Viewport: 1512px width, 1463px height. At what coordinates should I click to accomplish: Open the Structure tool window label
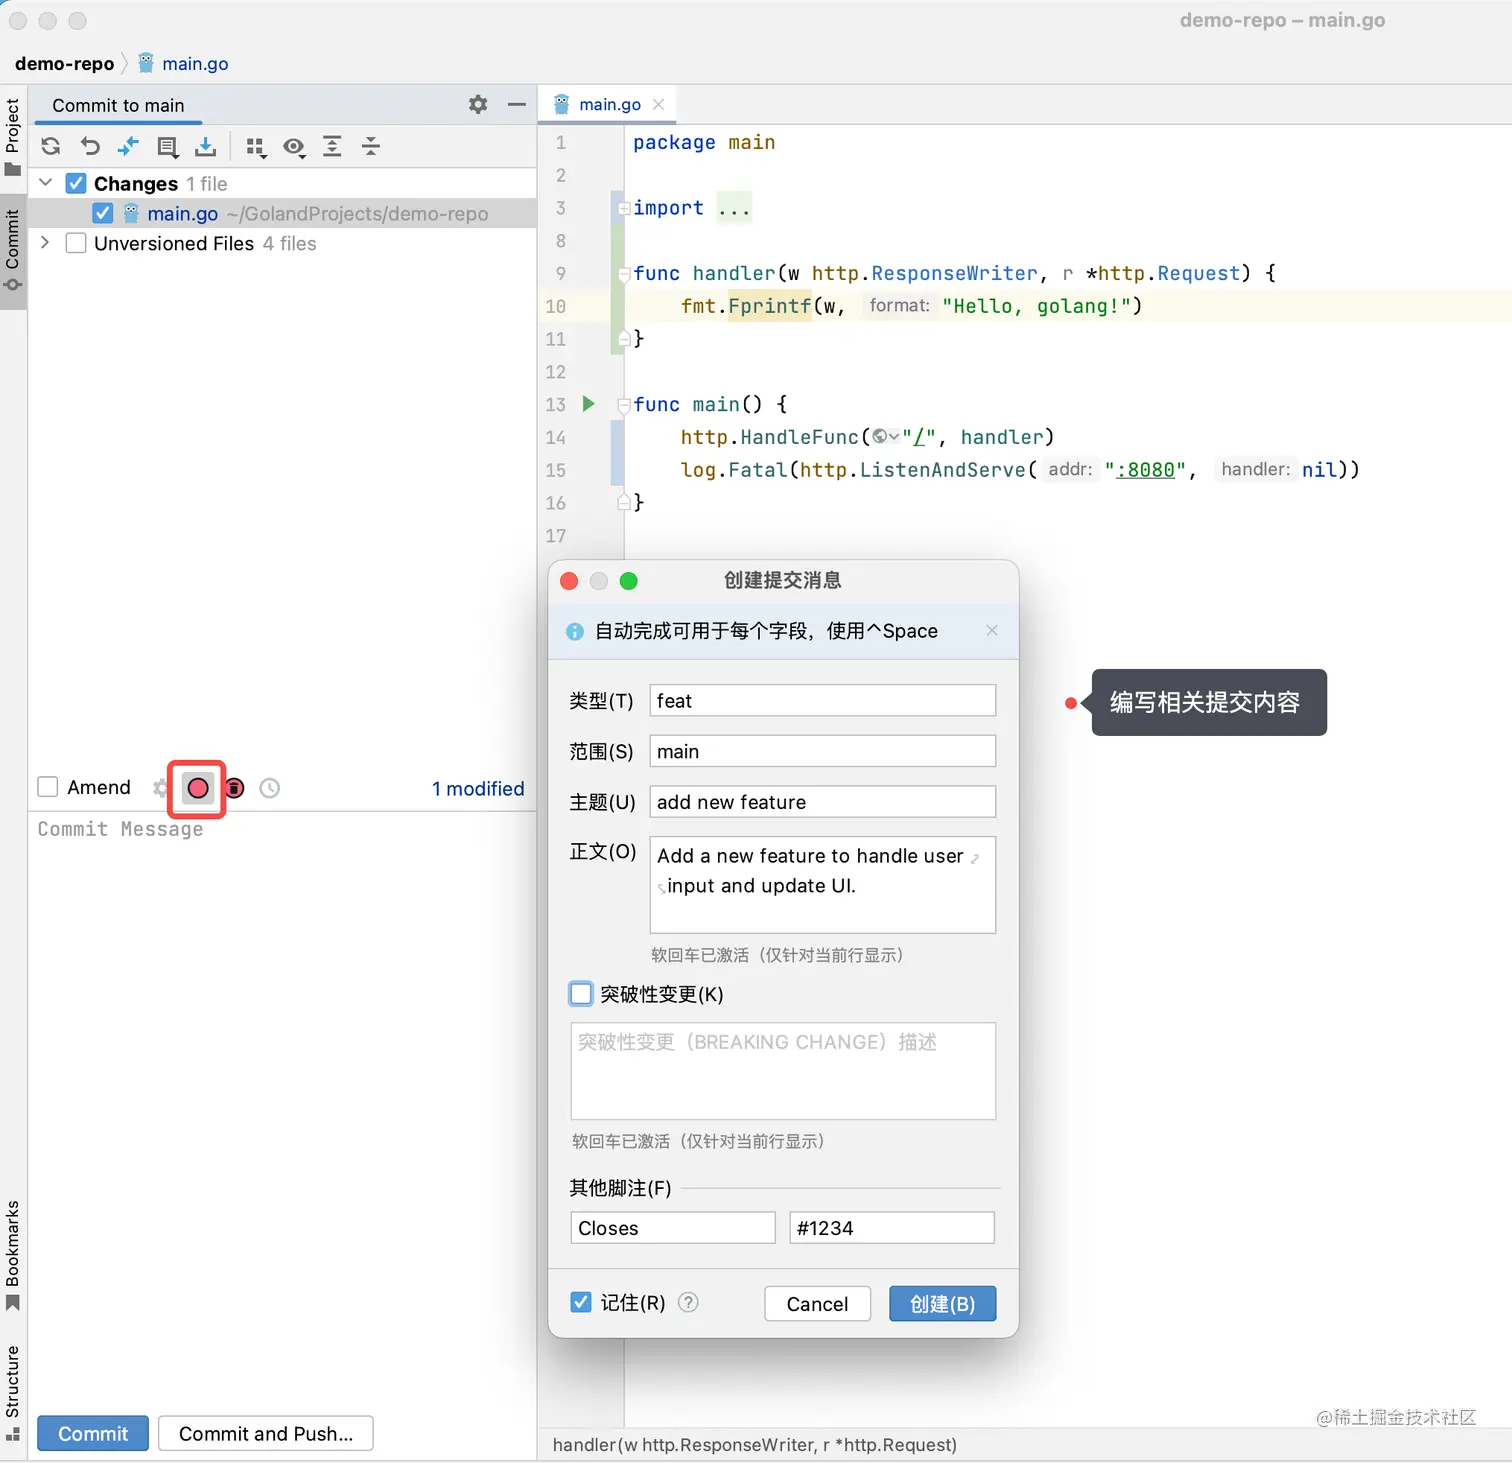click(13, 1382)
